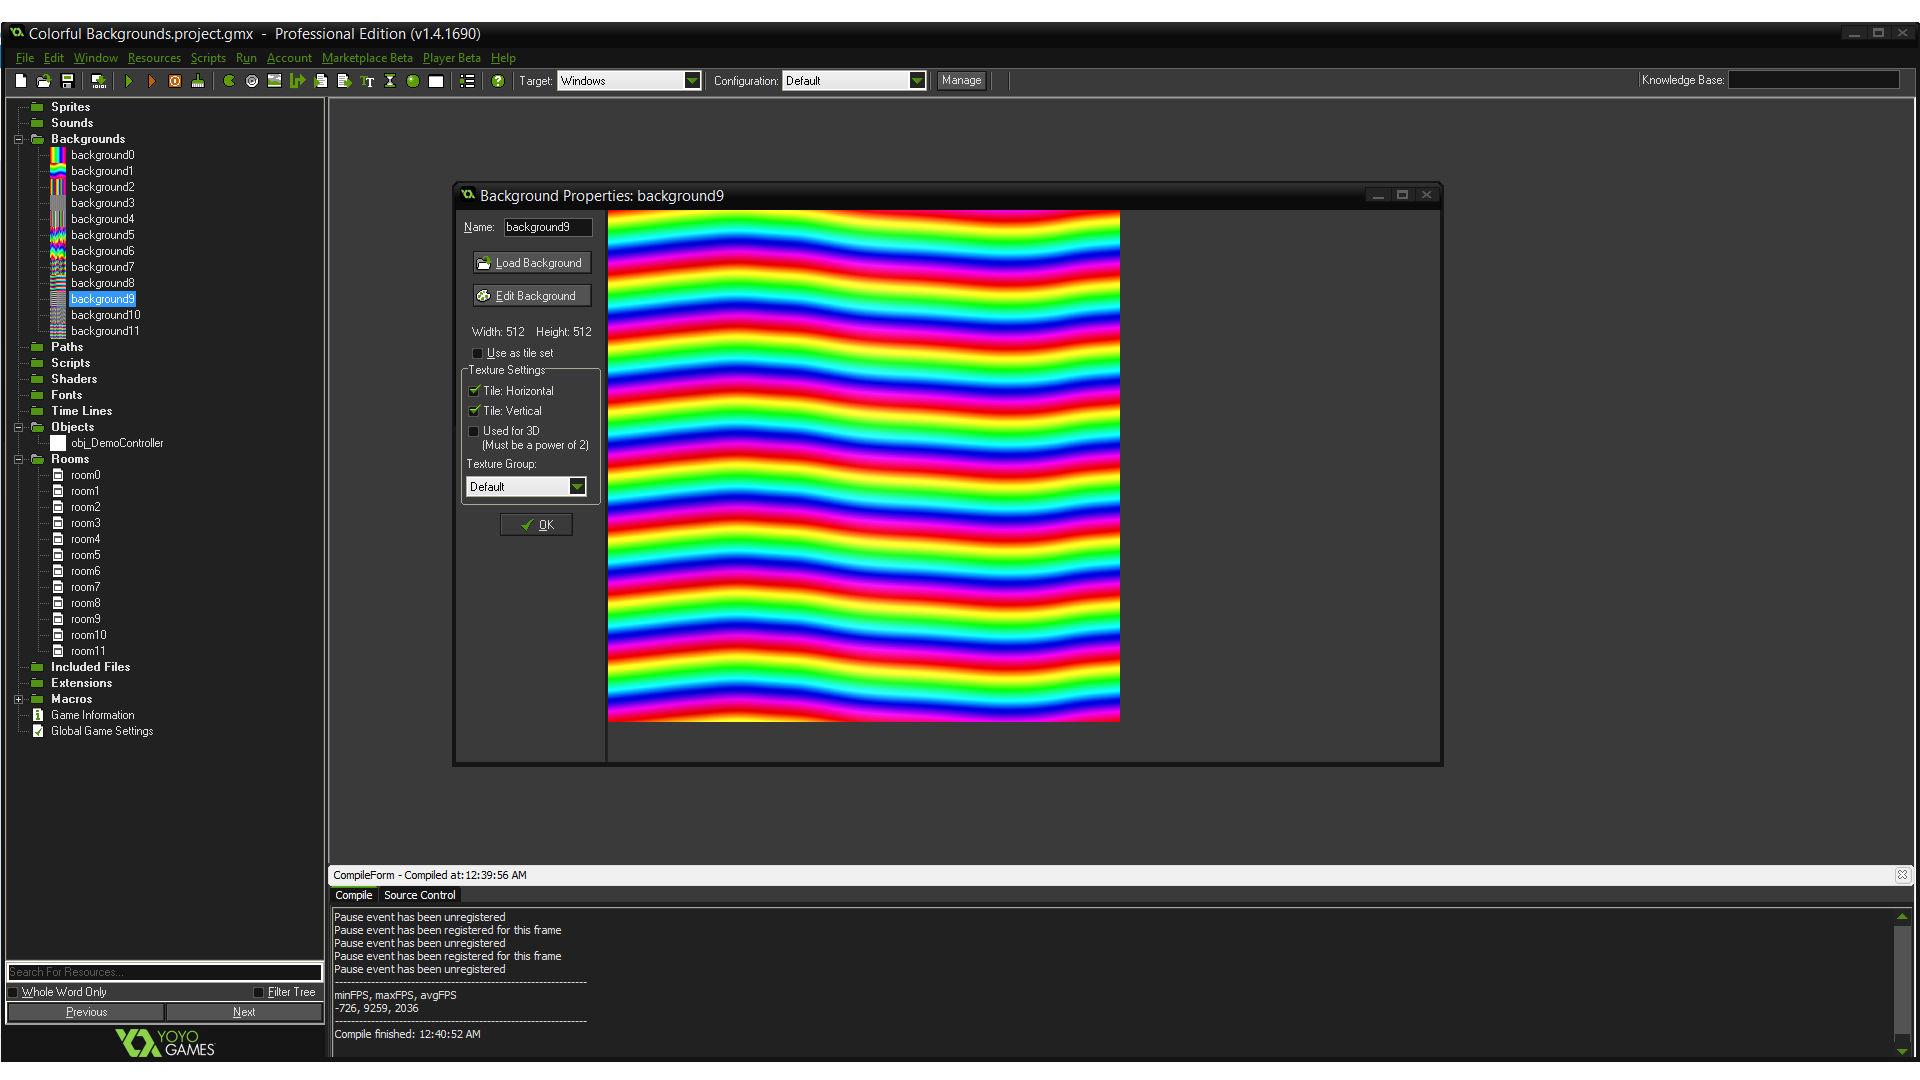The image size is (1920, 1080).
Task: Collapse the Backgrounds tree branch
Action: [19, 139]
